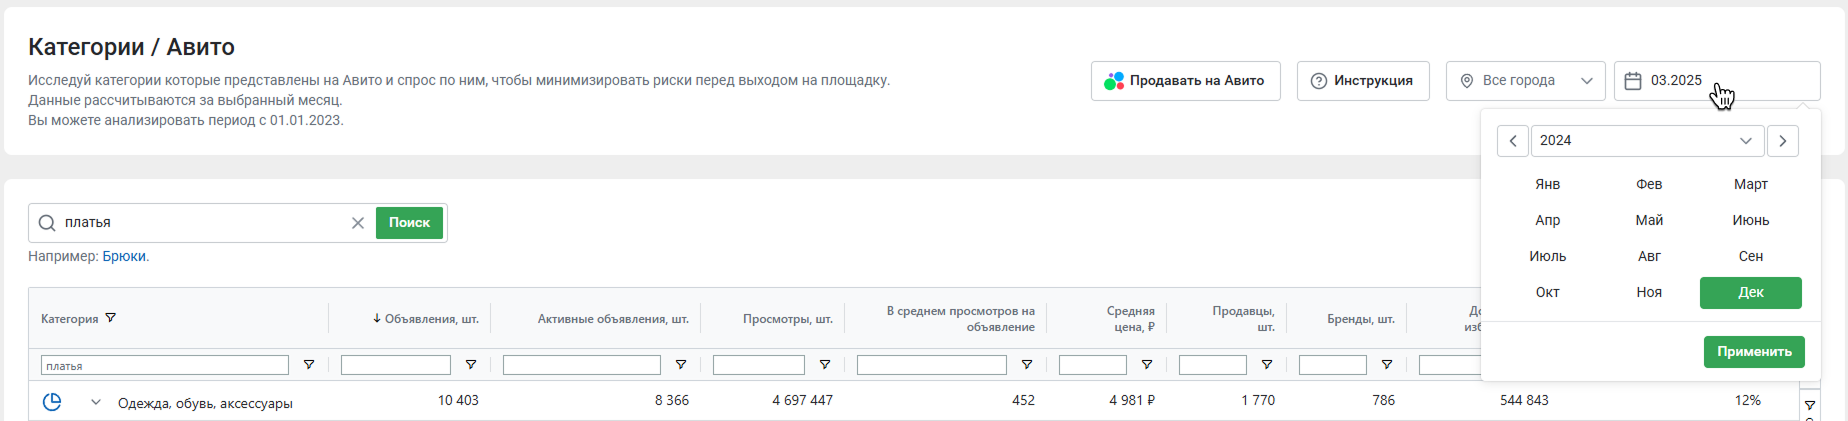Click the filter icon beside Категория header
The image size is (1848, 421).
point(111,318)
